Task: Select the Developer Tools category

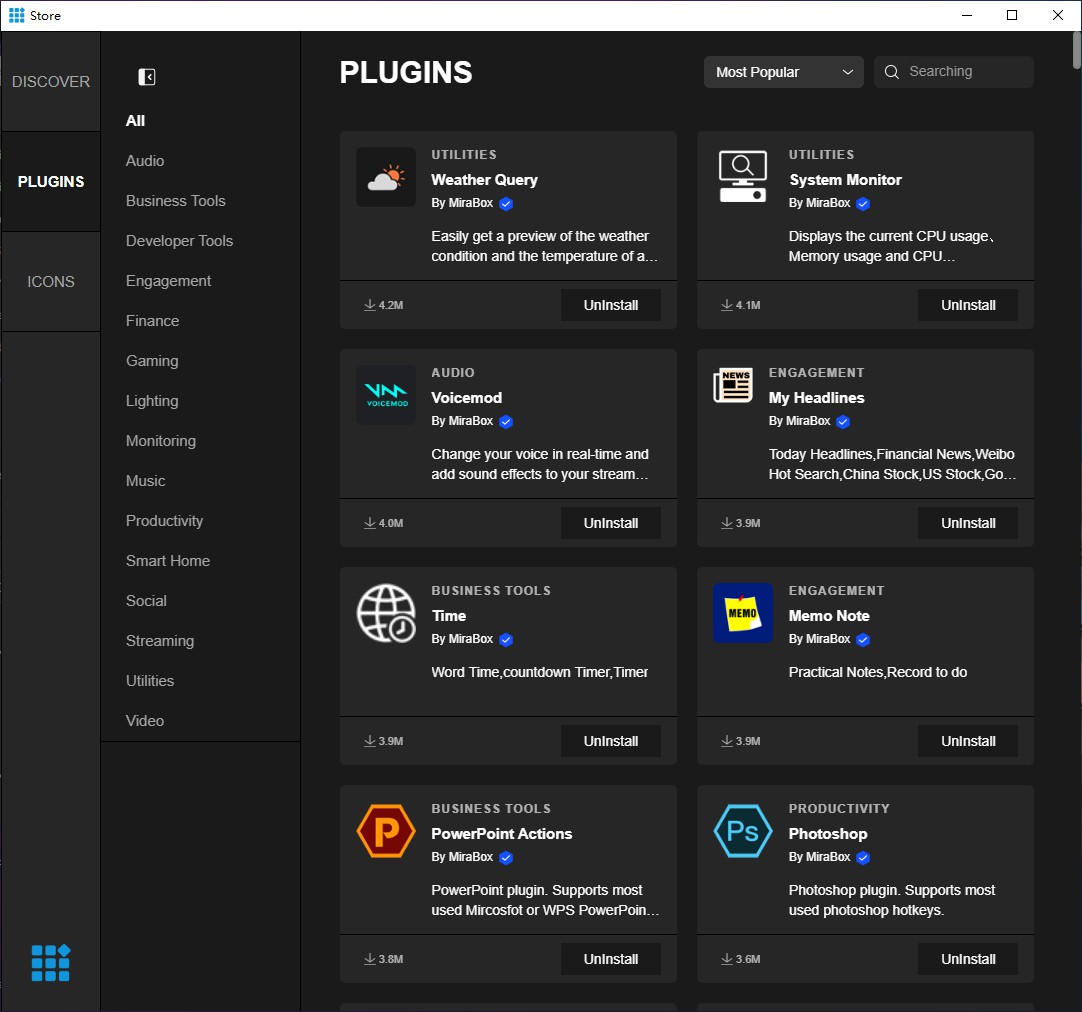Action: click(x=179, y=241)
